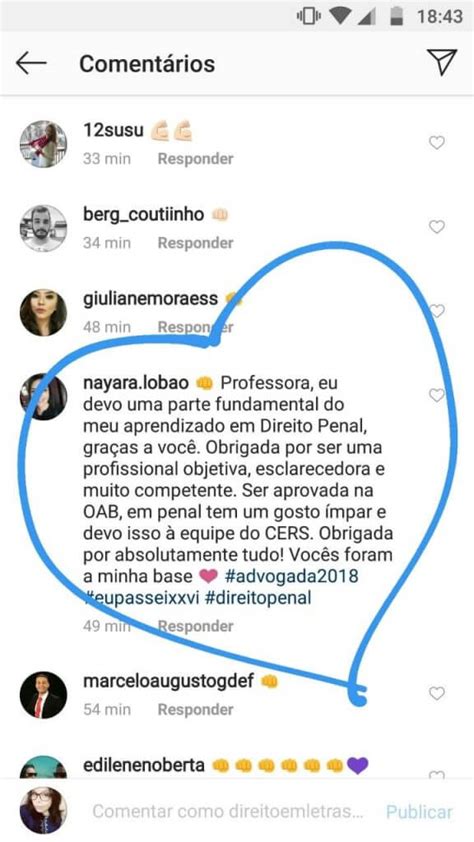Viewport: 474px width, 842px height.
Task: Open giulianemoraess's profile avatar
Action: [x=43, y=313]
